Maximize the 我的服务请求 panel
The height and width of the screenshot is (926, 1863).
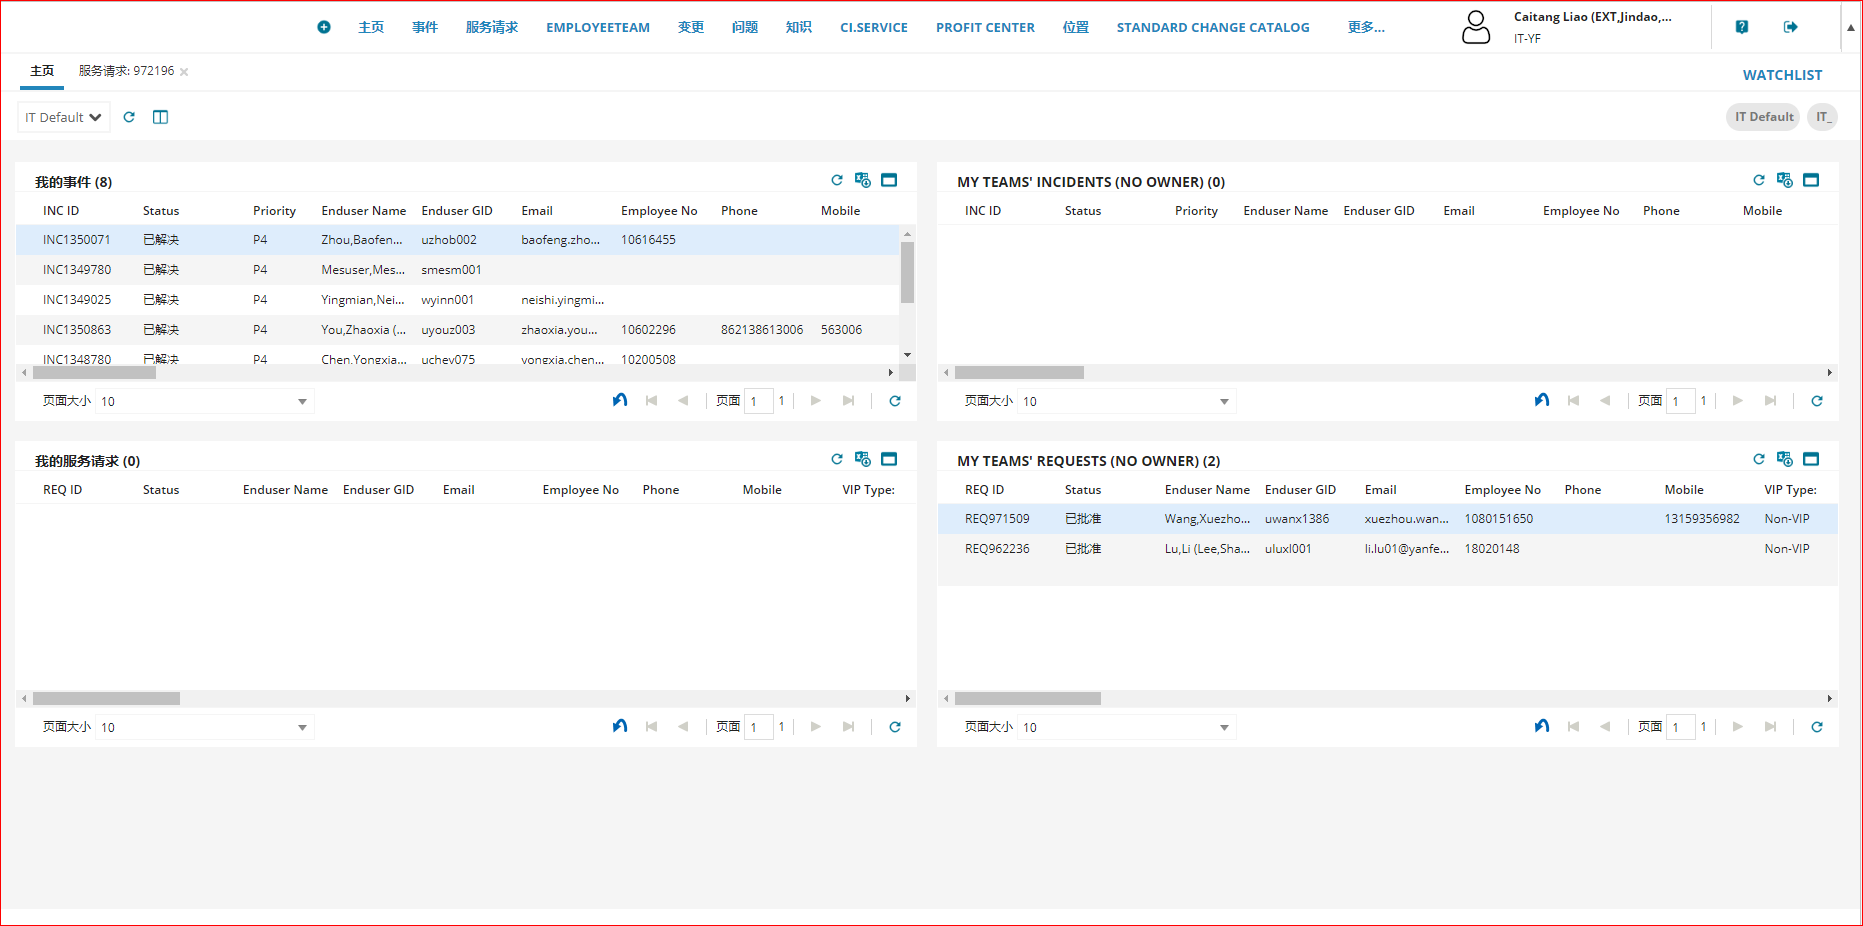click(x=889, y=459)
